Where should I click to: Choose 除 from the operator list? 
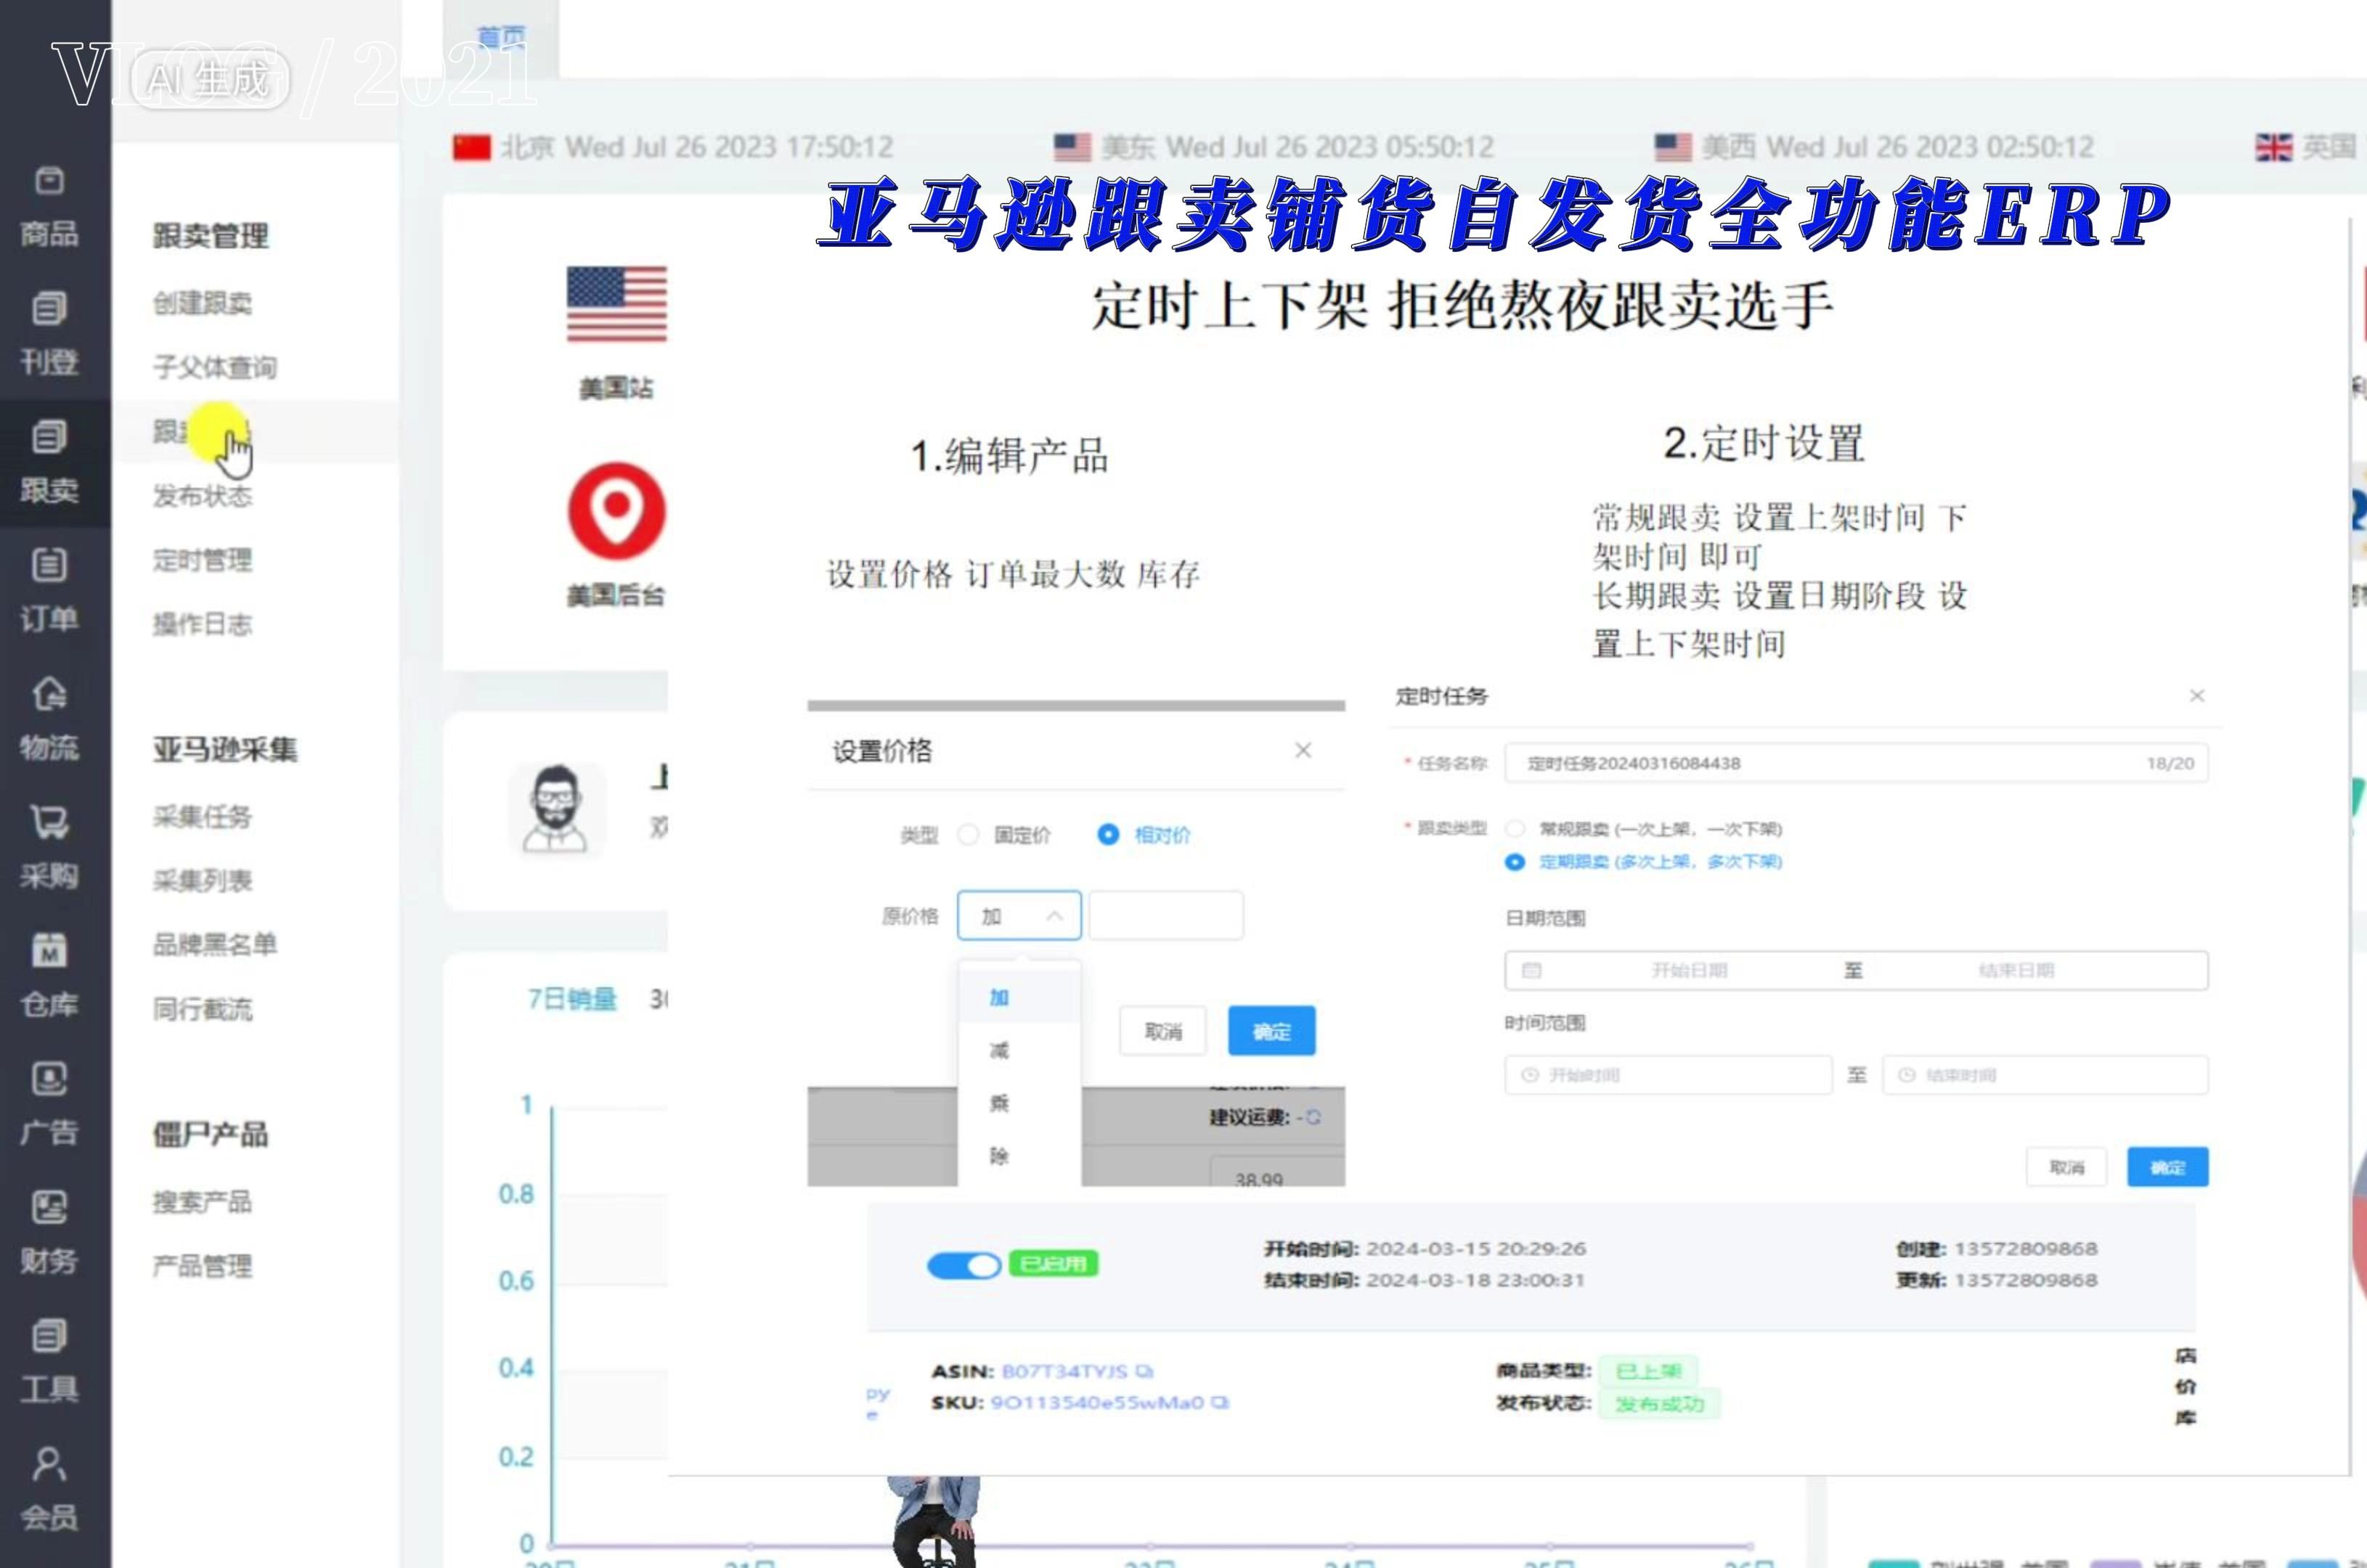[x=1019, y=1156]
